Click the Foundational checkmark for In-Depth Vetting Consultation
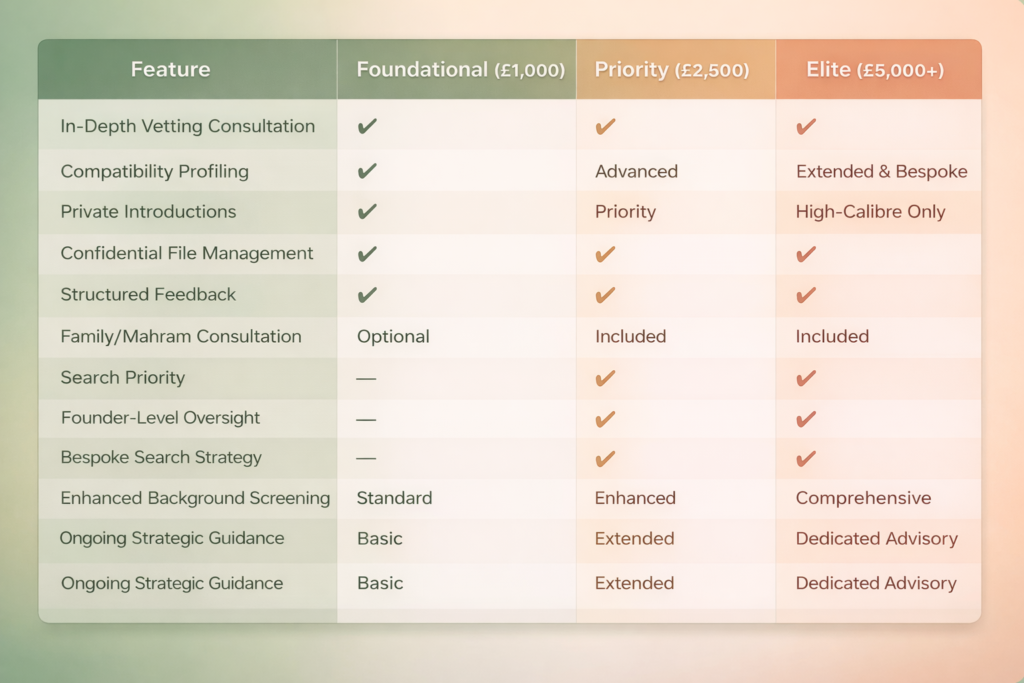 (x=367, y=127)
